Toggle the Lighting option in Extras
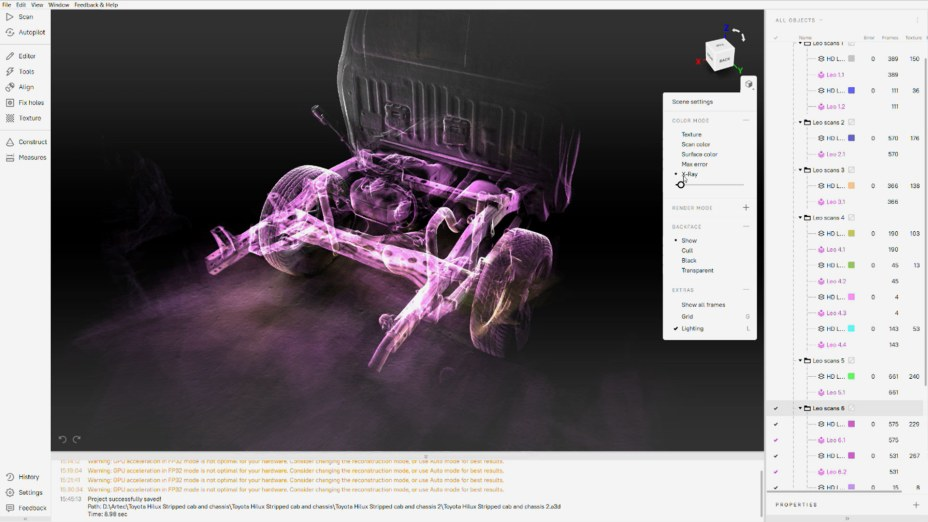 pos(692,328)
